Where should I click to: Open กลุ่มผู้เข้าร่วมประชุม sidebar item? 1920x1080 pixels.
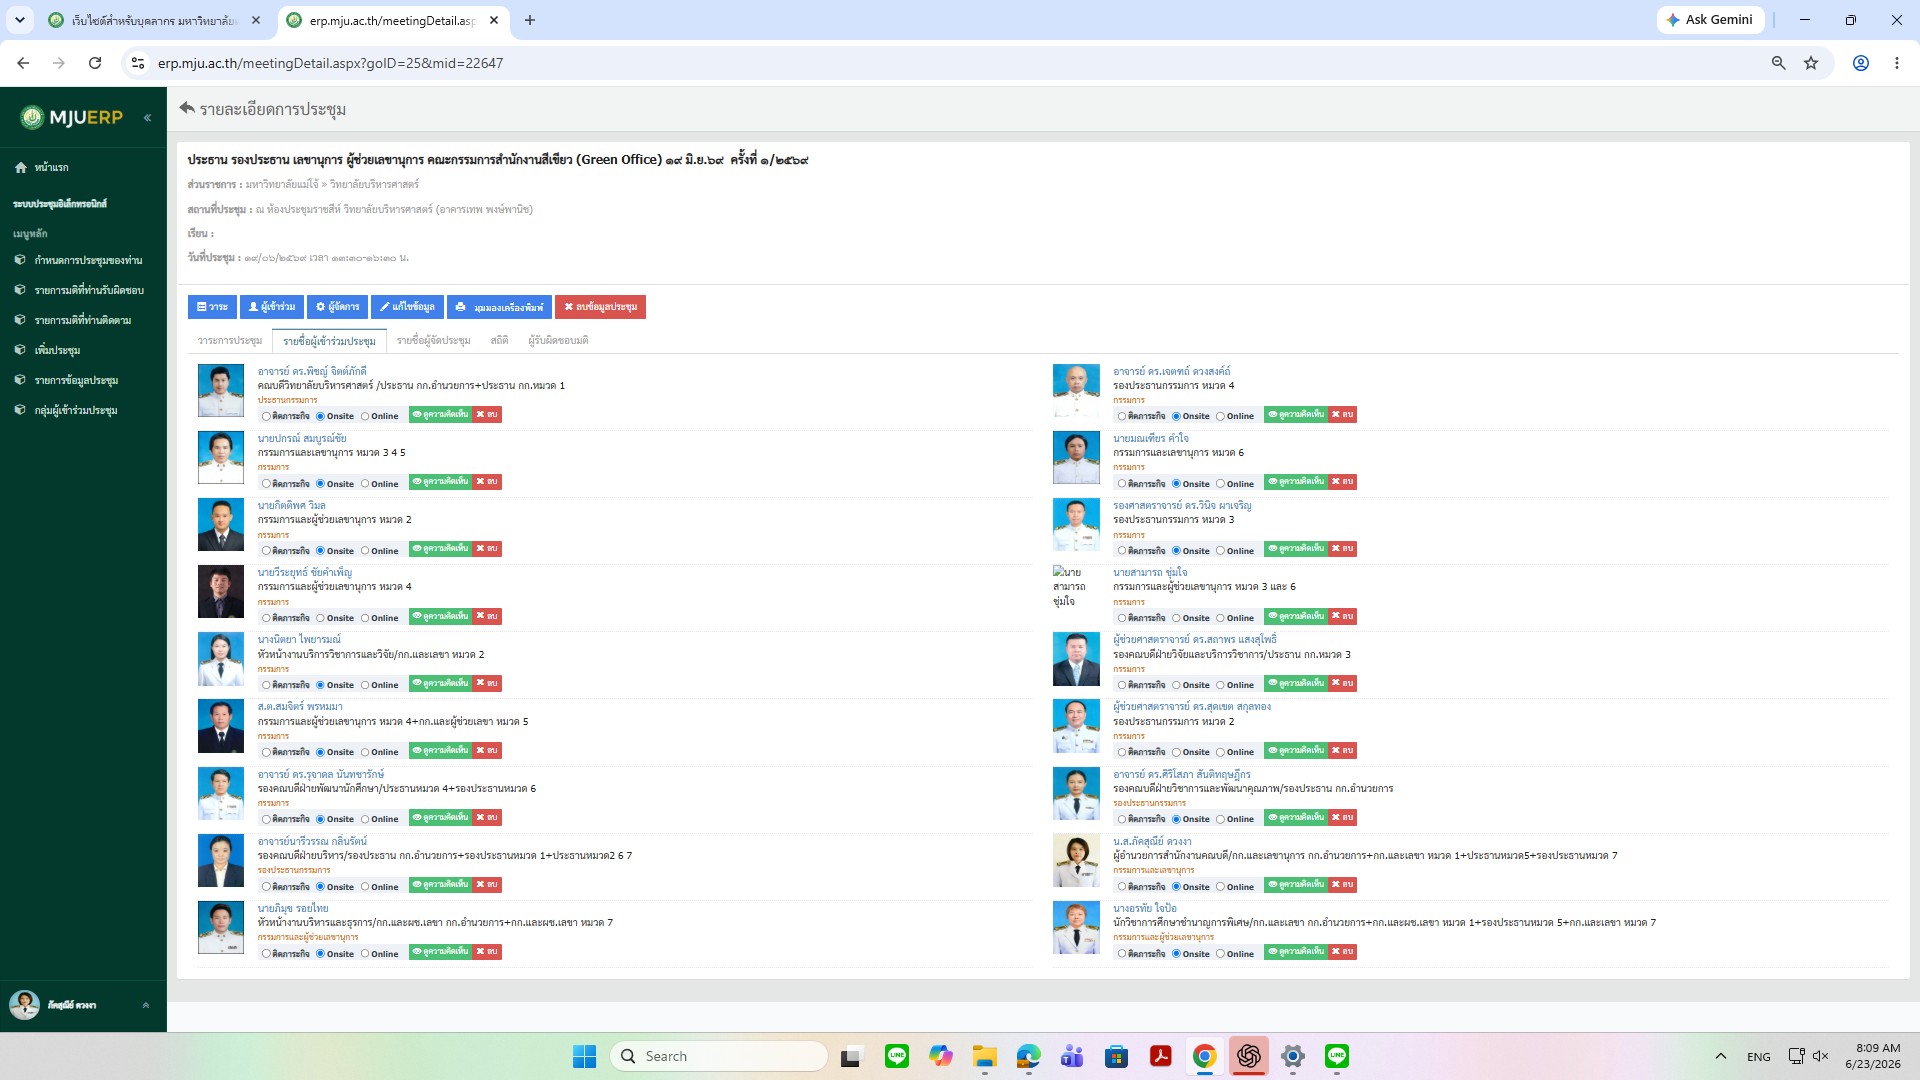click(x=76, y=410)
